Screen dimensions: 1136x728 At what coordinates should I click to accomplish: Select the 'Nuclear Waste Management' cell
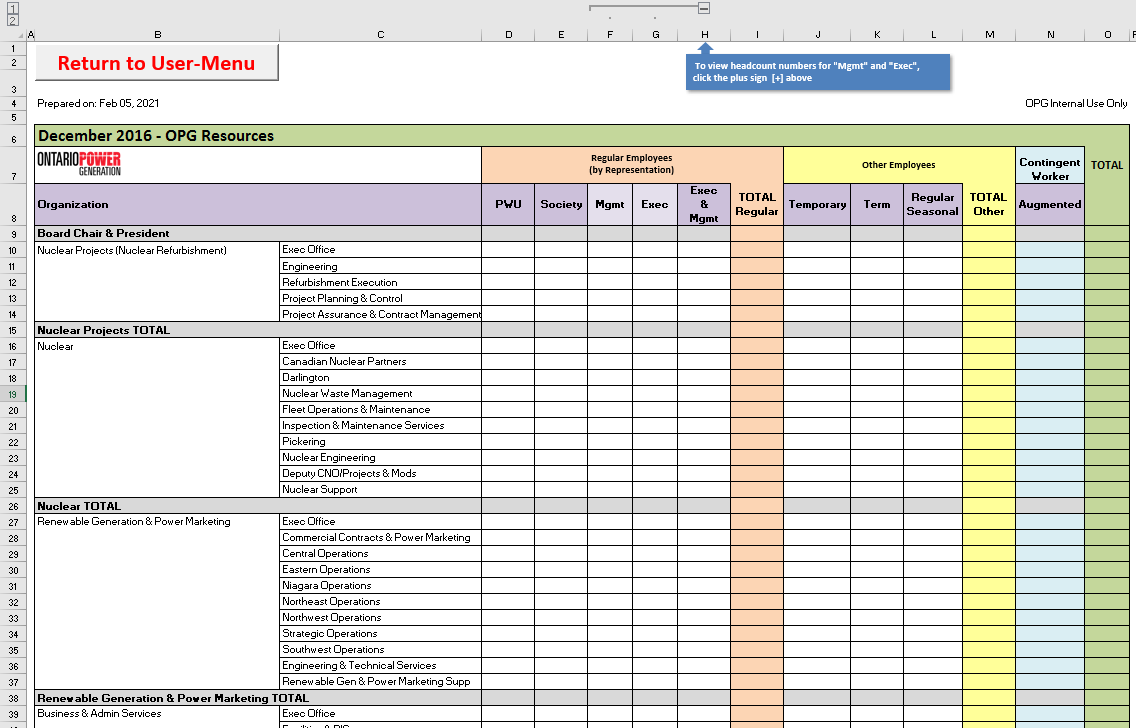point(380,393)
